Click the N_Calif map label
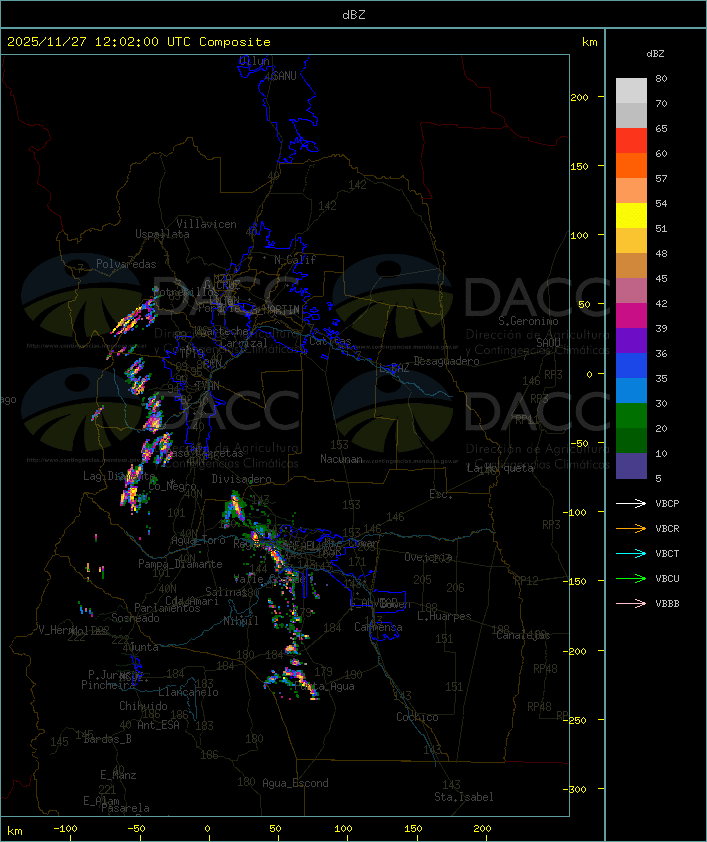The height and width of the screenshot is (842, 707). (295, 259)
